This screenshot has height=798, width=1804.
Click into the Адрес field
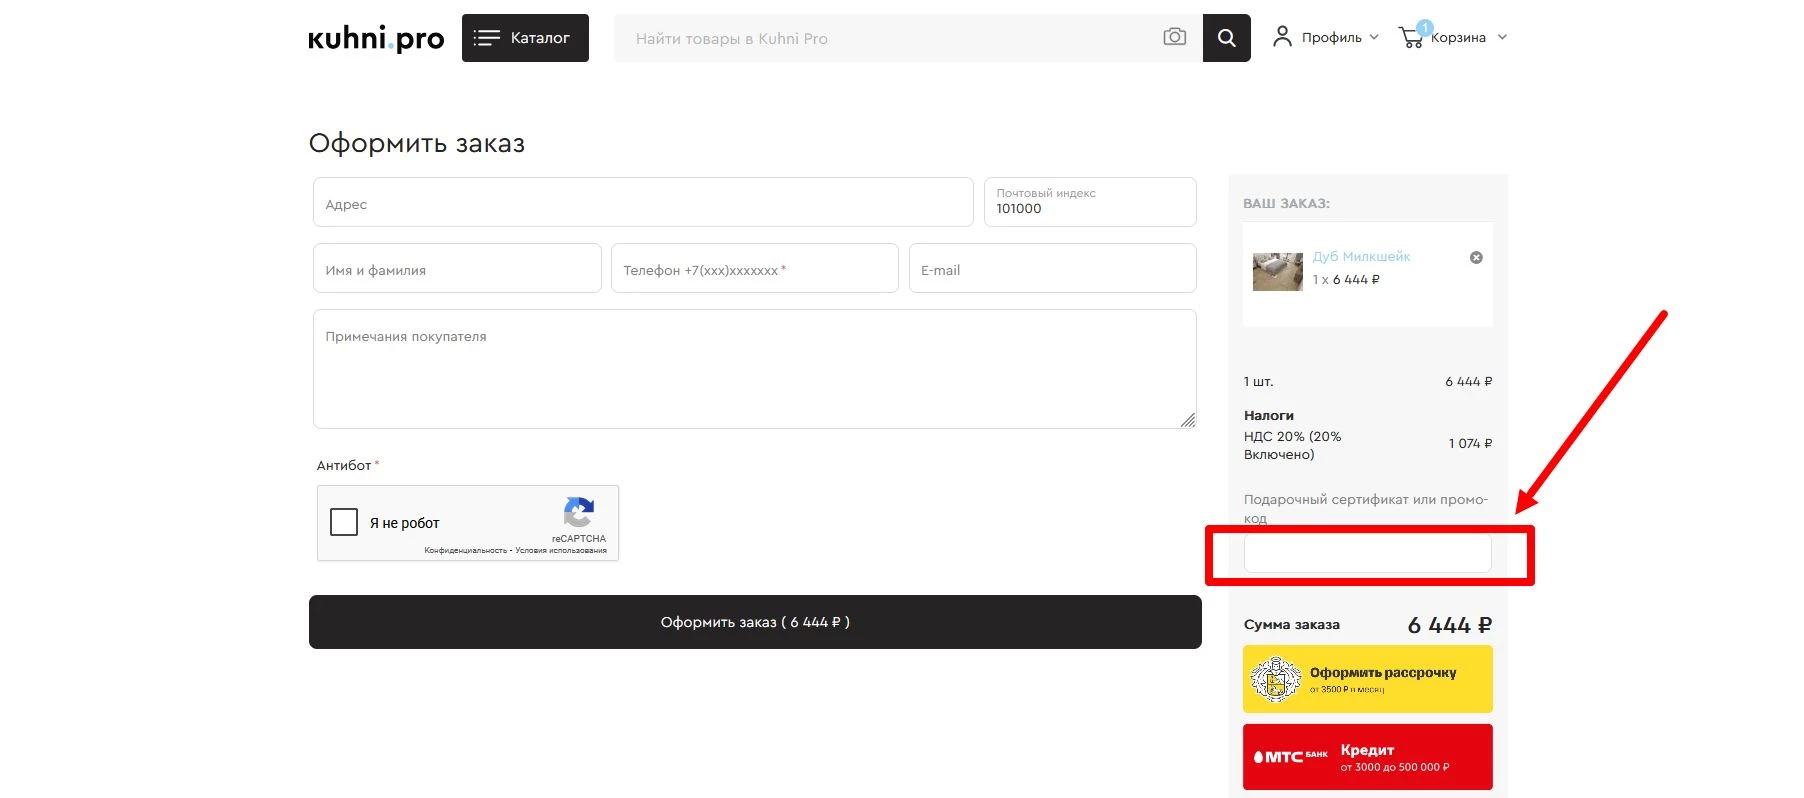(x=643, y=203)
